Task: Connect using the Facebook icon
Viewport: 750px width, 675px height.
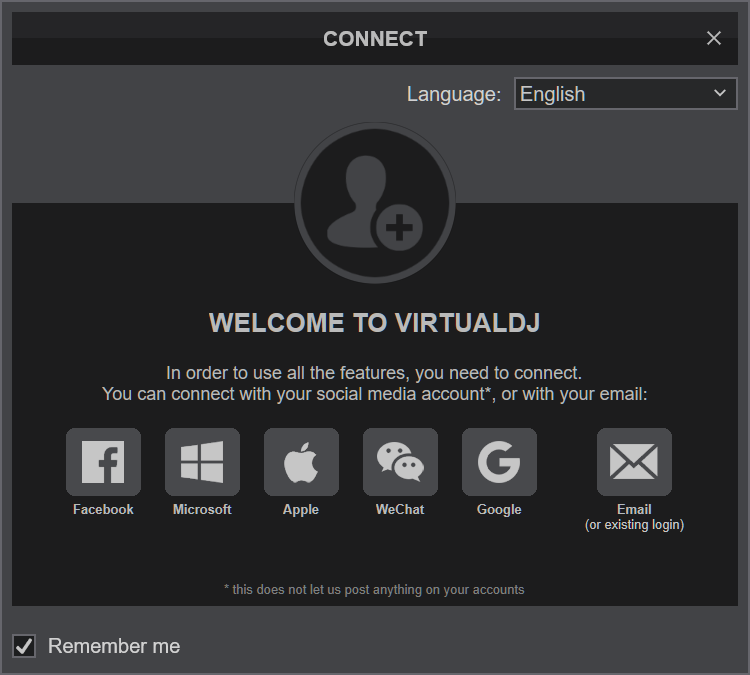Action: pyautogui.click(x=103, y=462)
